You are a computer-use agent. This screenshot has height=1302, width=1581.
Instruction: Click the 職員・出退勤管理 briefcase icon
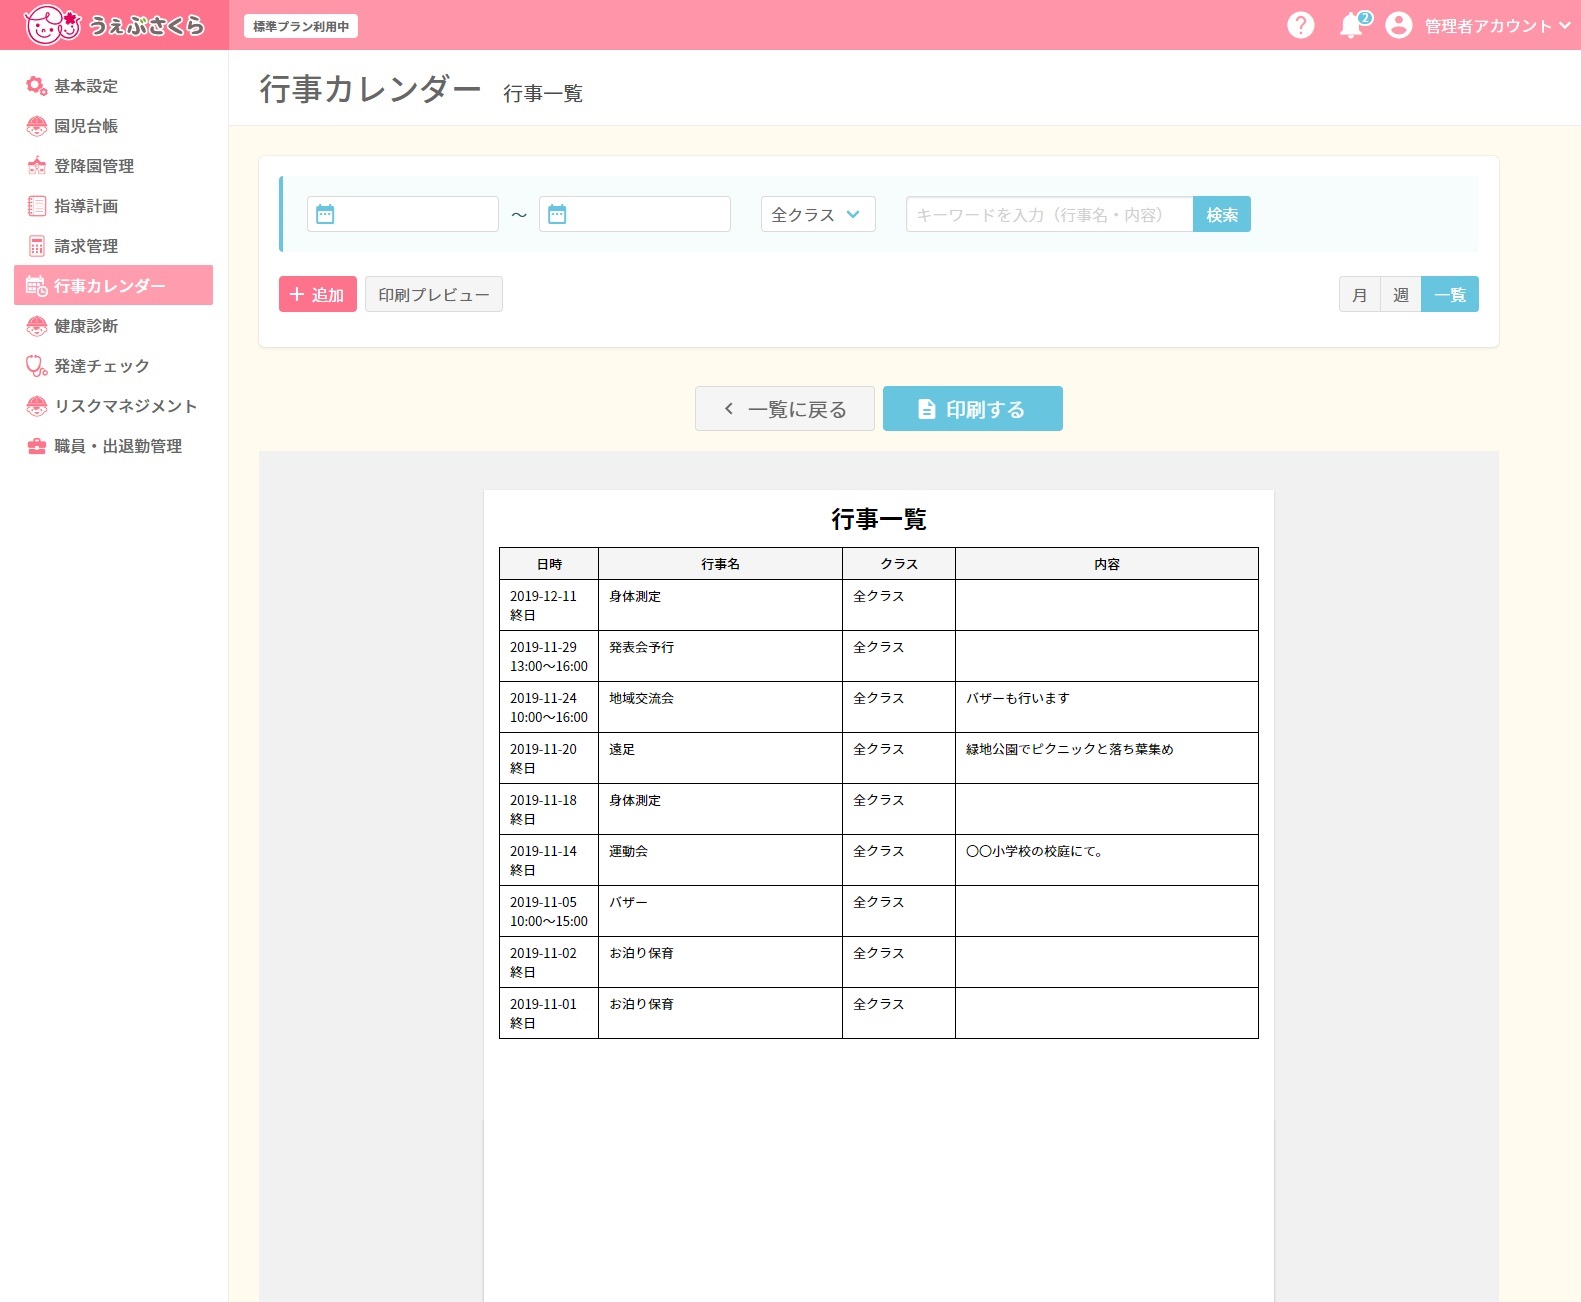37,446
